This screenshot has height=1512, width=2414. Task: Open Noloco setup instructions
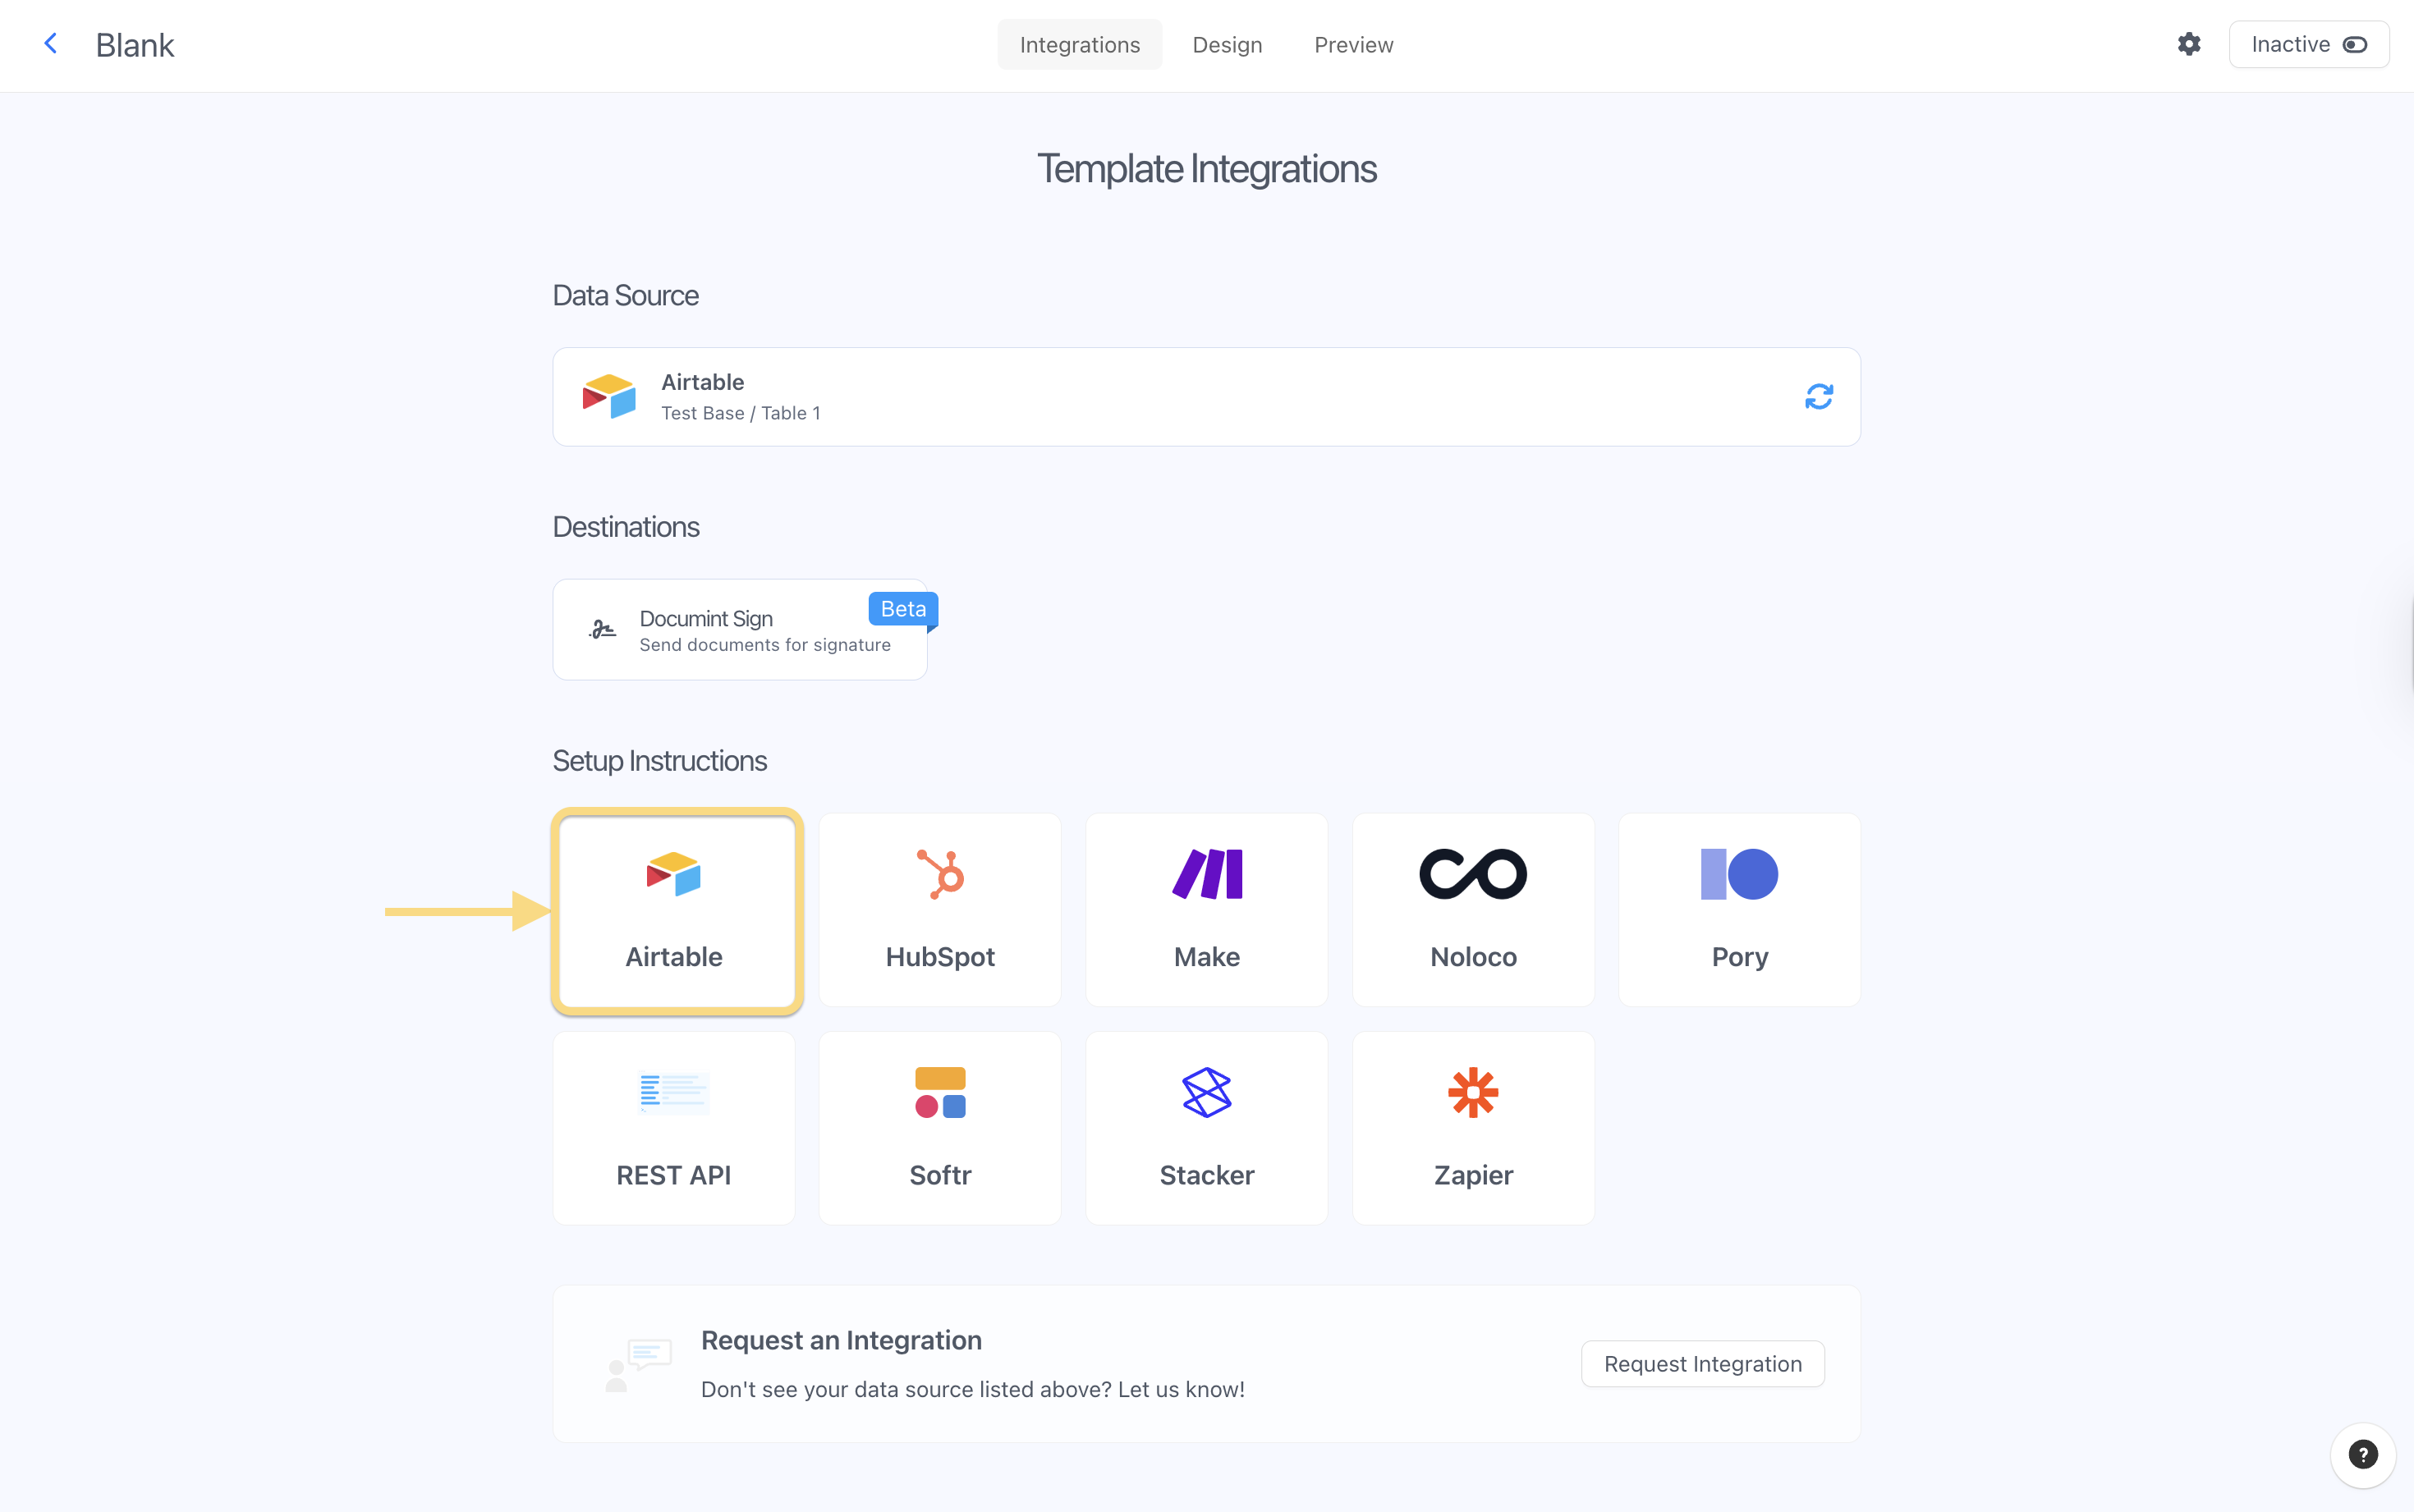(1473, 909)
